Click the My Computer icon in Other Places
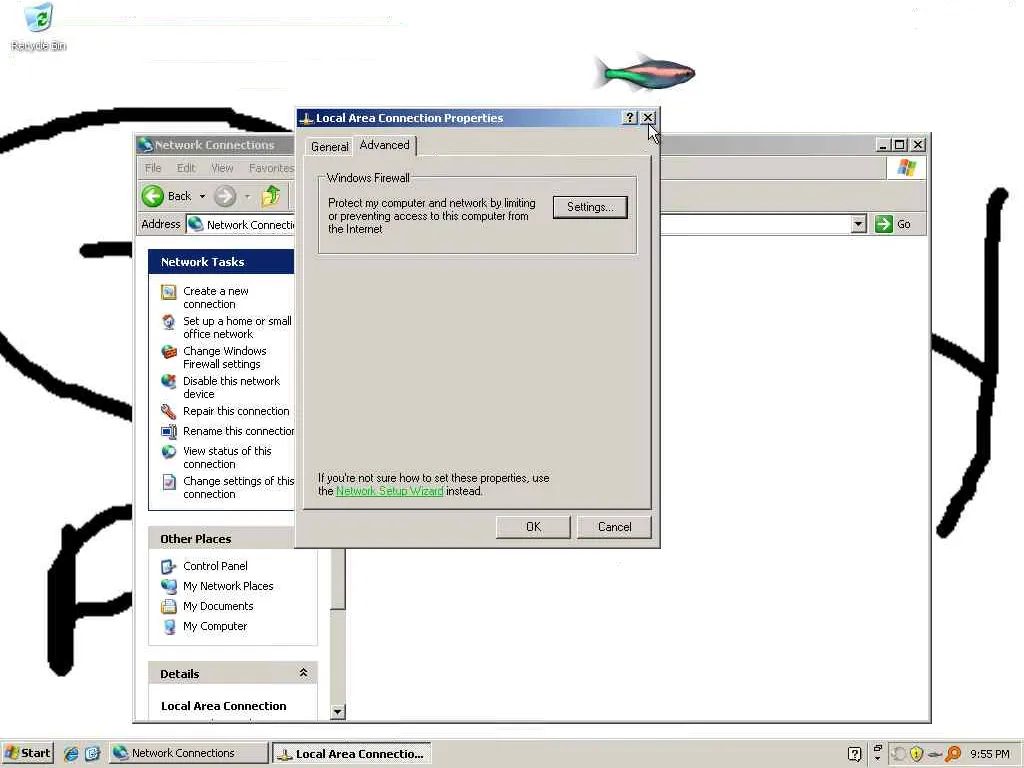1024x768 pixels. pyautogui.click(x=168, y=627)
